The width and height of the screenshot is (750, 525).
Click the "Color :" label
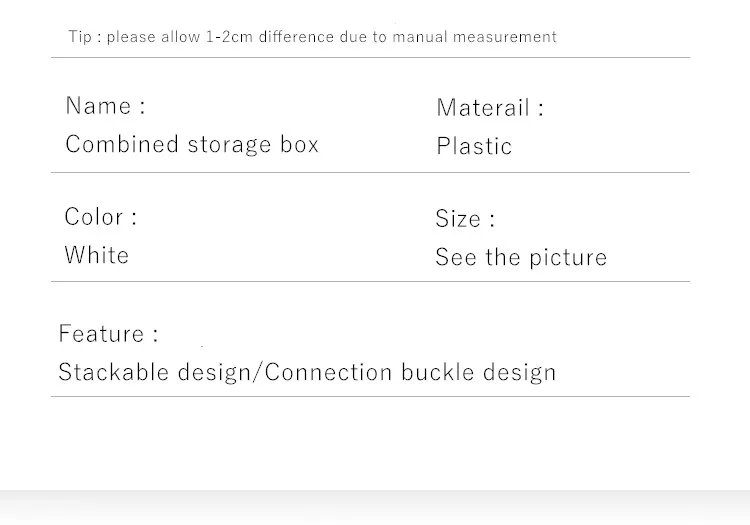pyautogui.click(x=101, y=217)
